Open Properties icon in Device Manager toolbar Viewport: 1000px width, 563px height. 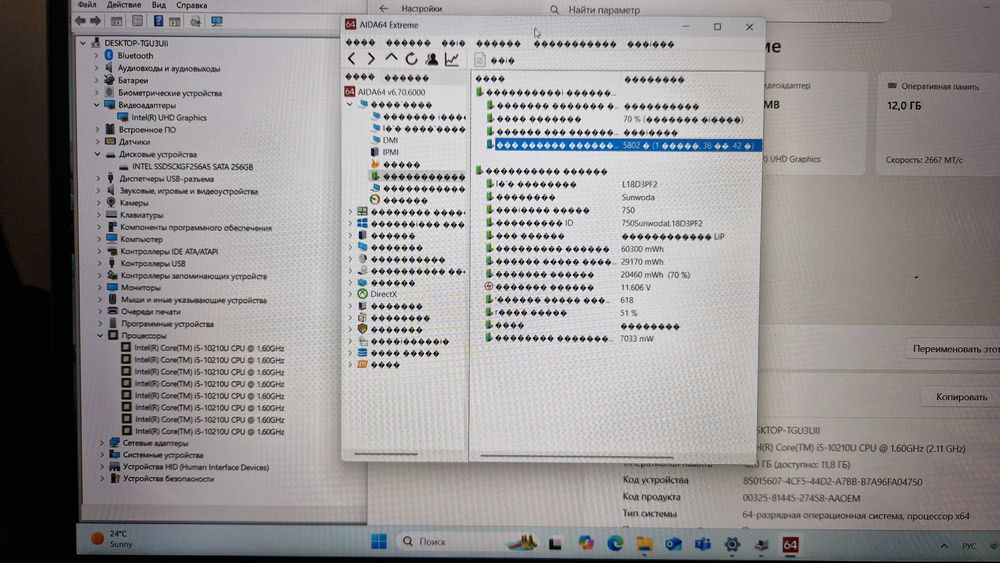tap(137, 21)
